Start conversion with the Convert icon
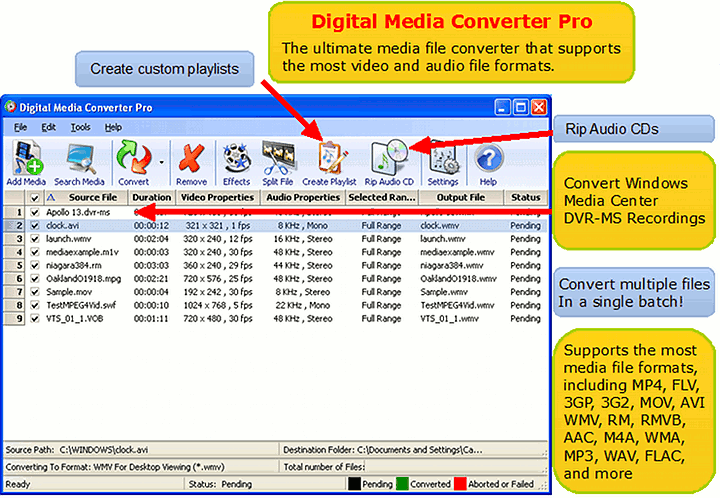 (x=134, y=157)
